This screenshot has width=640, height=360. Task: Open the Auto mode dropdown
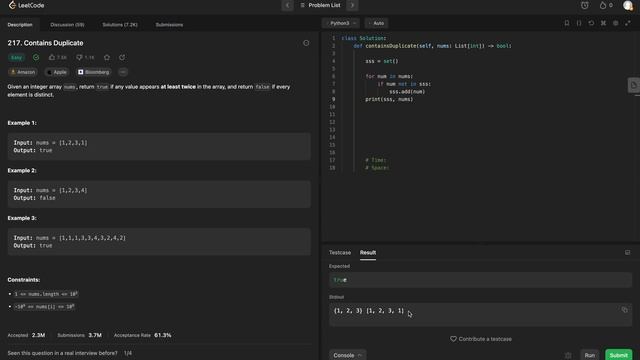pyautogui.click(x=376, y=23)
